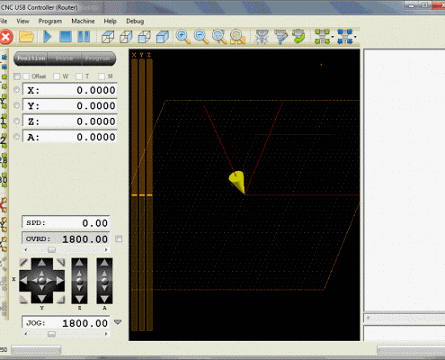Click the zoom in magnifier icon

[x=183, y=37]
